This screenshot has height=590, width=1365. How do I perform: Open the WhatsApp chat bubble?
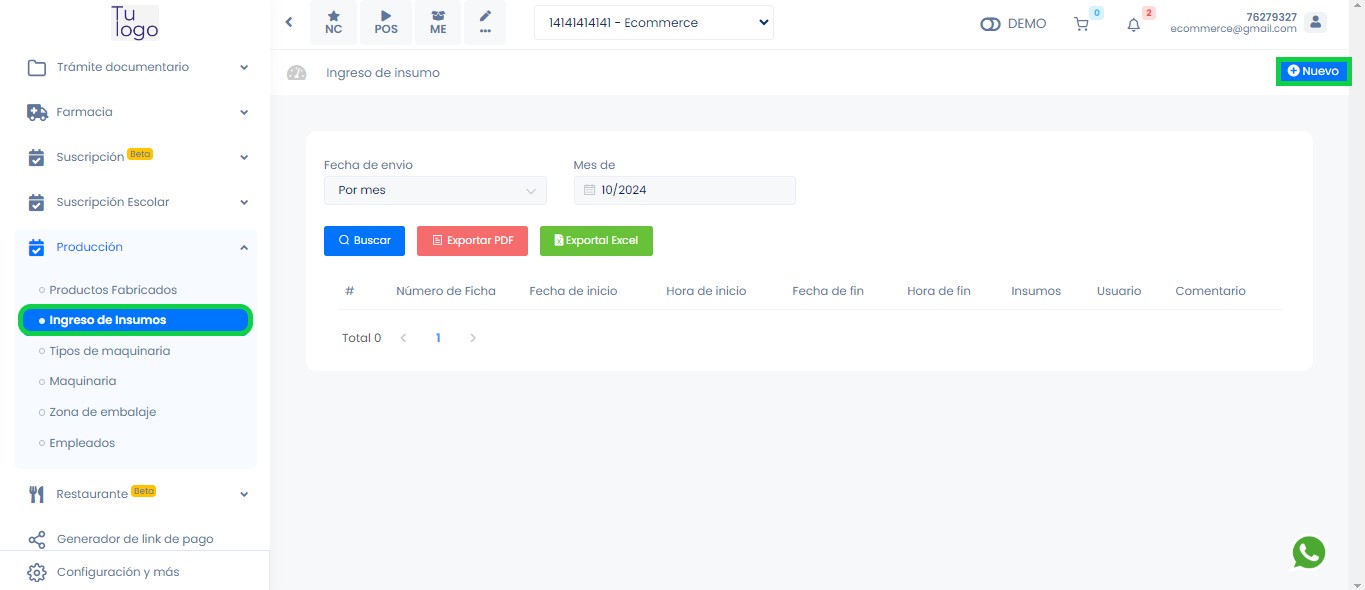(x=1308, y=552)
